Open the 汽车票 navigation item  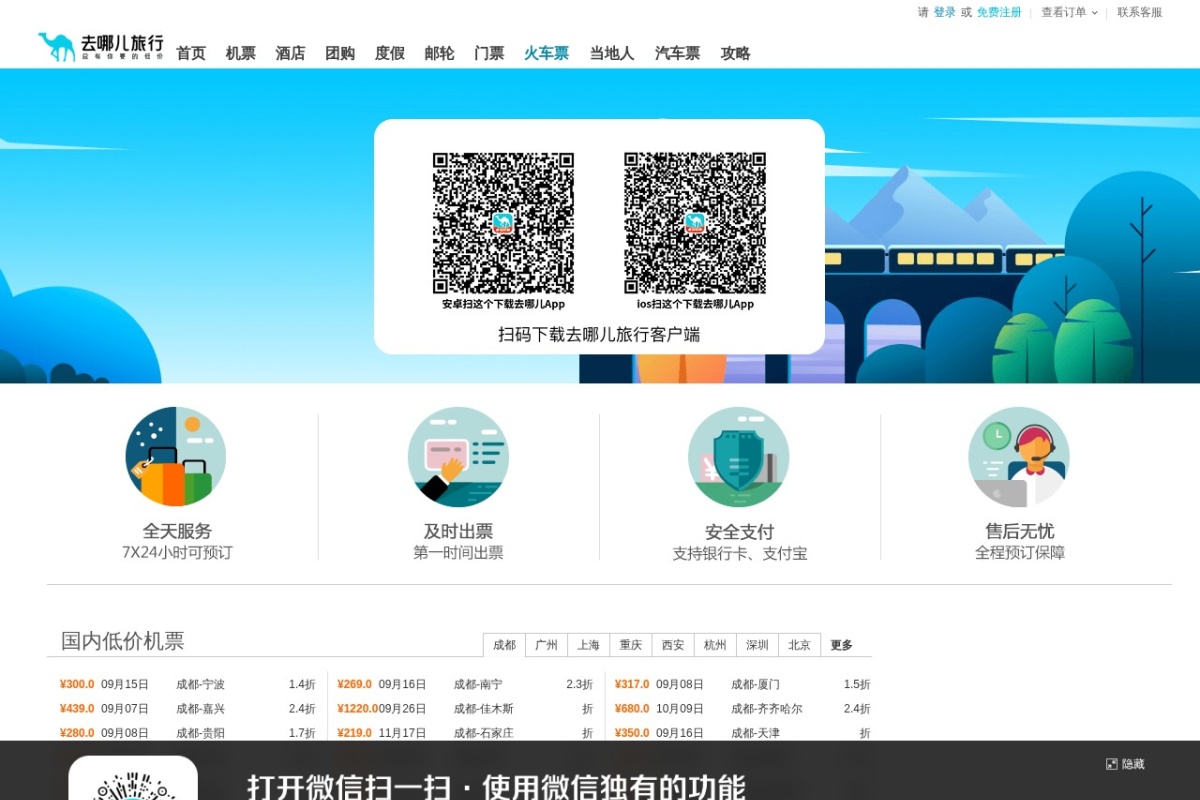[678, 53]
